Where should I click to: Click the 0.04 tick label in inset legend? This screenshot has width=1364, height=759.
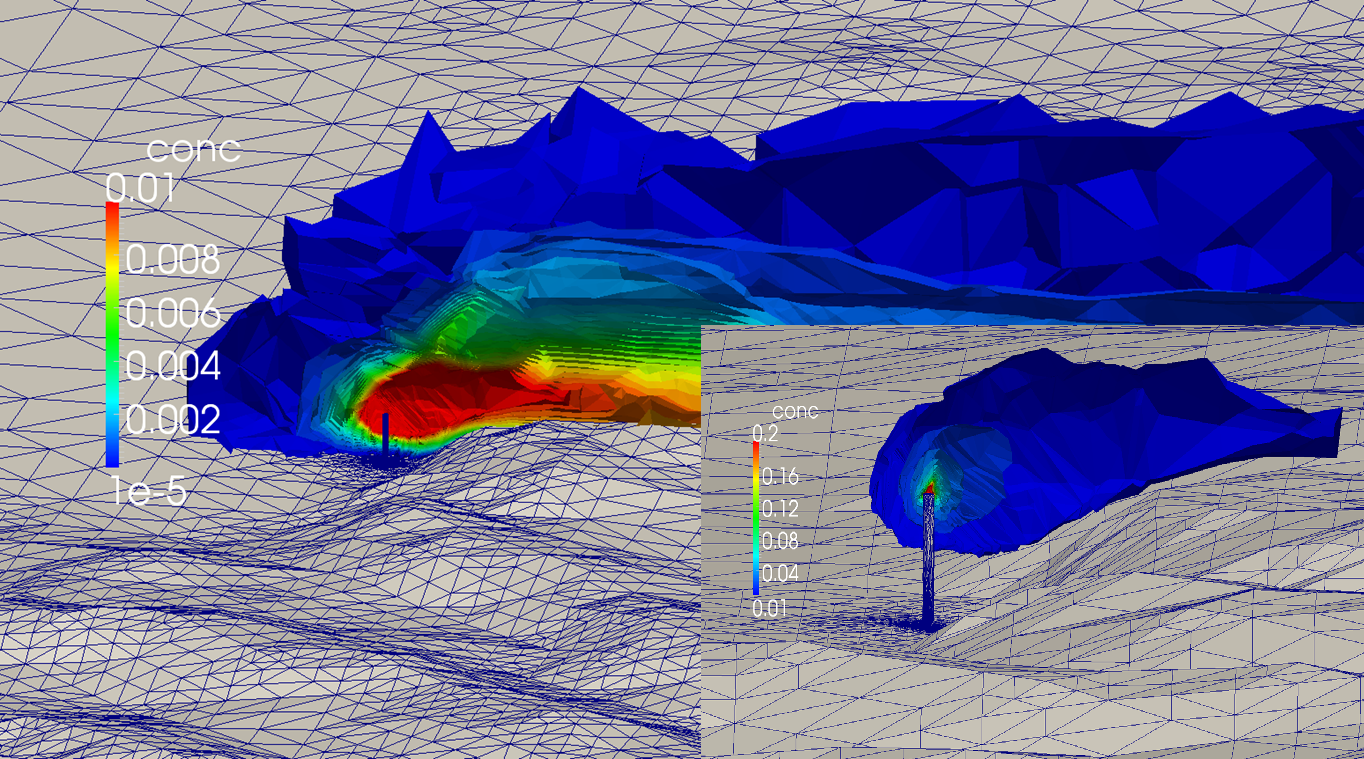pos(780,575)
